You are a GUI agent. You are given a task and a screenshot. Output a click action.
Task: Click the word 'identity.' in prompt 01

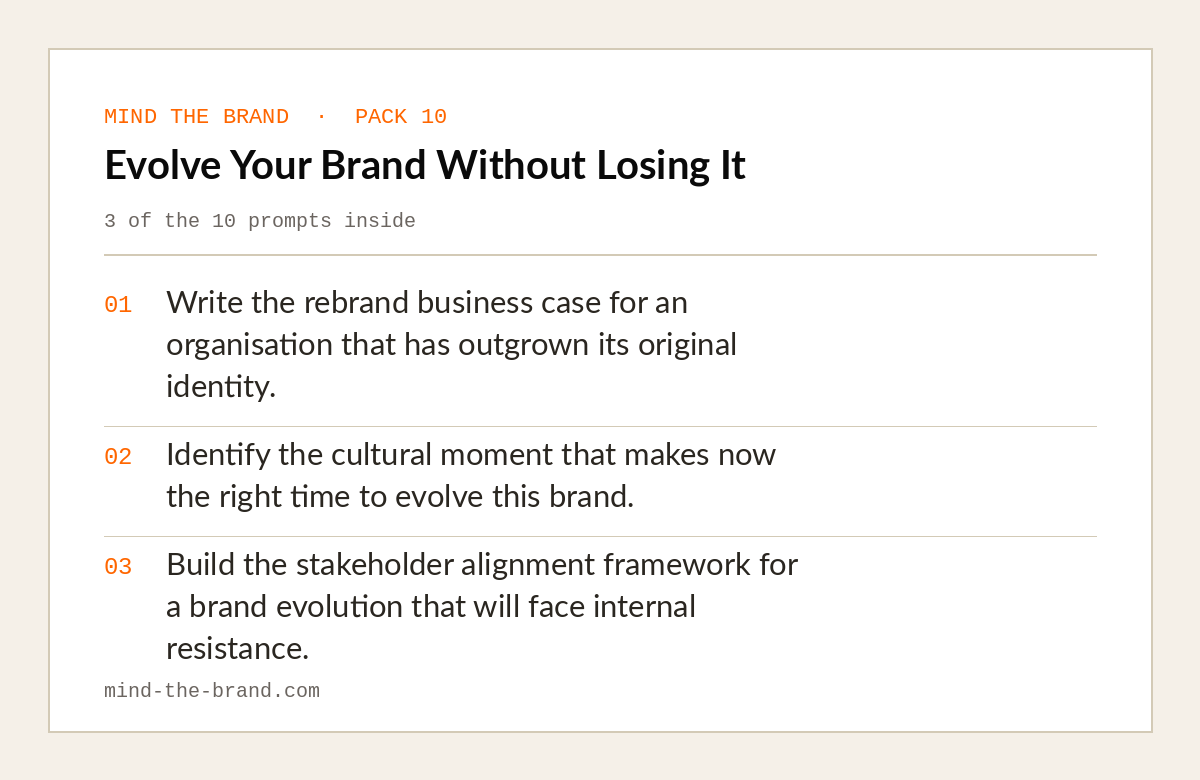pos(221,386)
